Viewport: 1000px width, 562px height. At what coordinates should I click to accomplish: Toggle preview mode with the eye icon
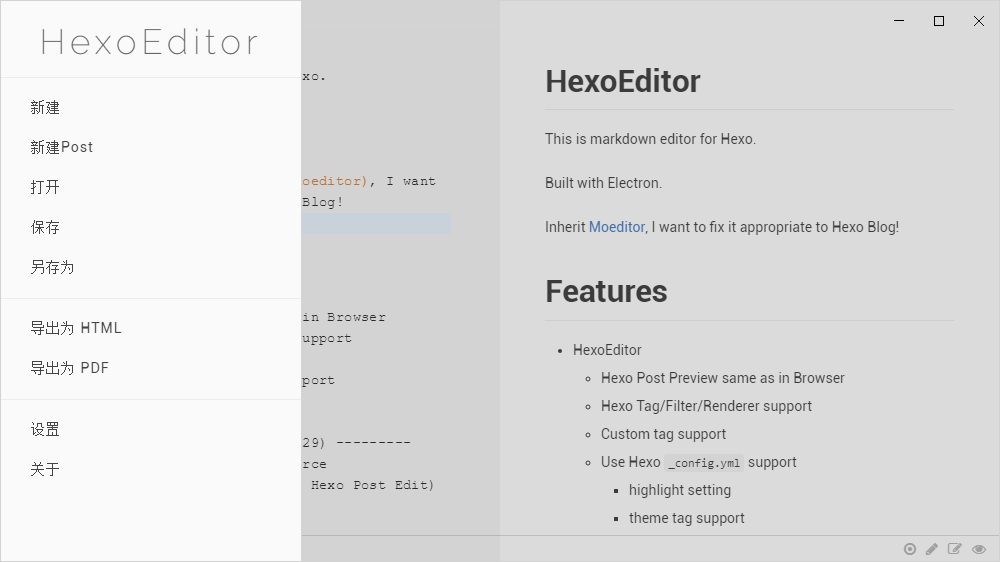point(979,549)
